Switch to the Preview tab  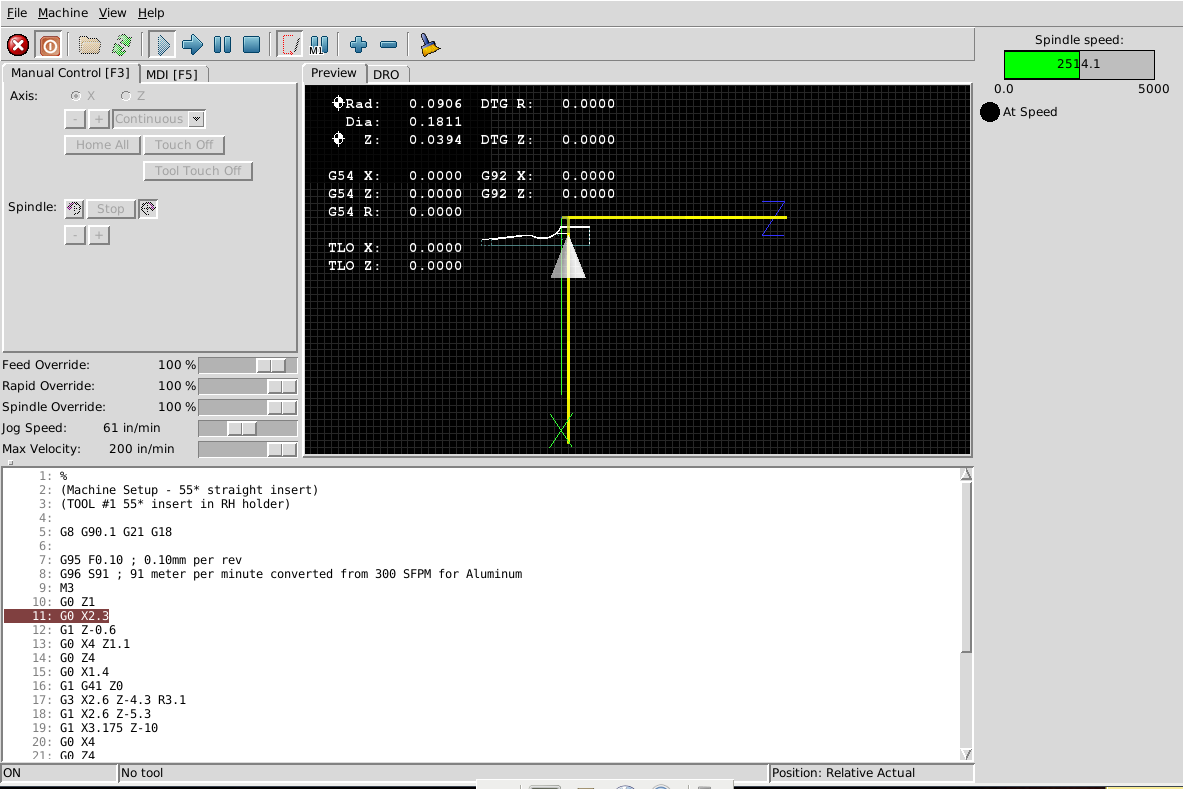coord(333,73)
